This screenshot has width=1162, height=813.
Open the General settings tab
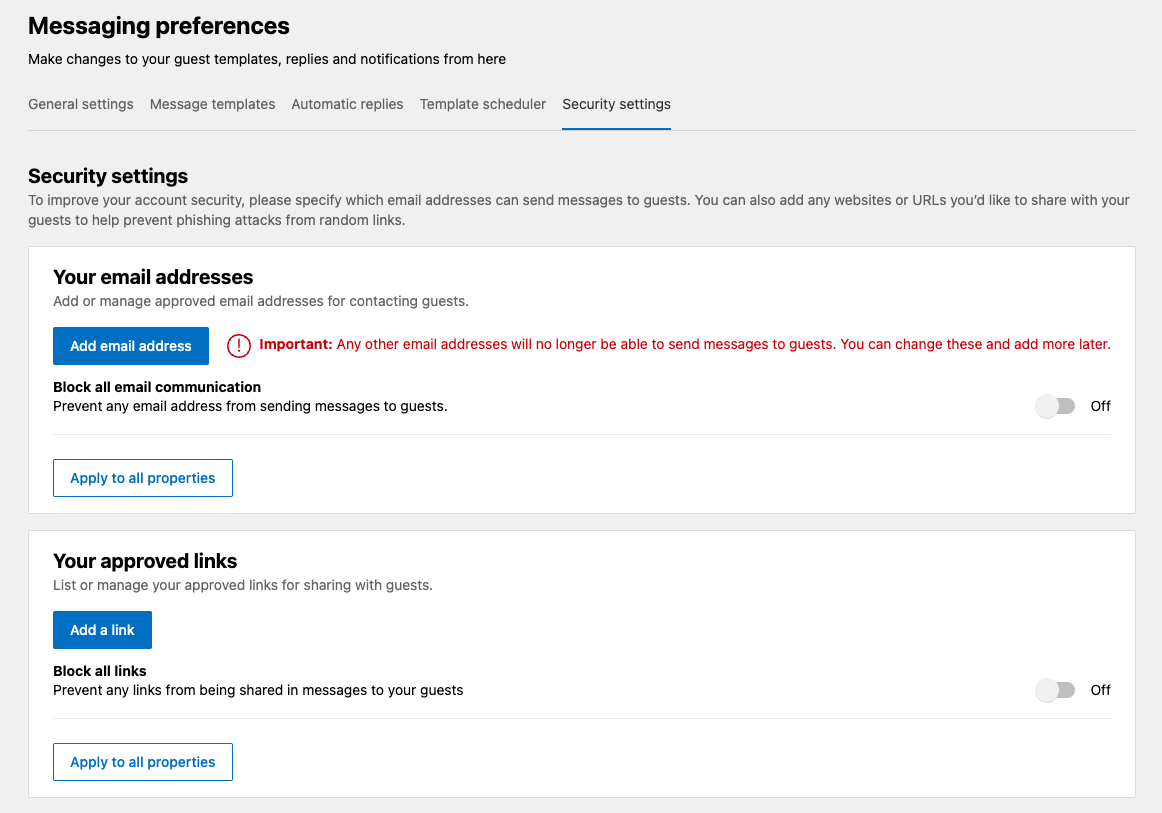click(x=80, y=104)
